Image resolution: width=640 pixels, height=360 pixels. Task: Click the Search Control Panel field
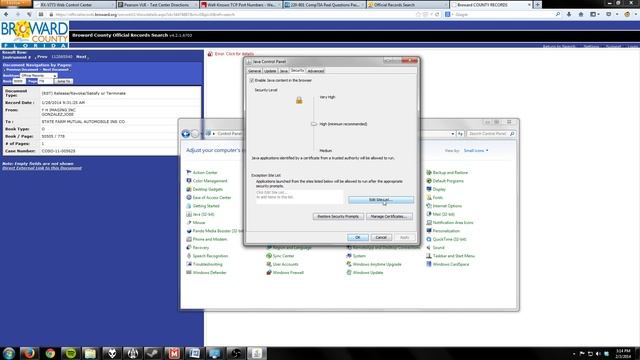coord(491,133)
